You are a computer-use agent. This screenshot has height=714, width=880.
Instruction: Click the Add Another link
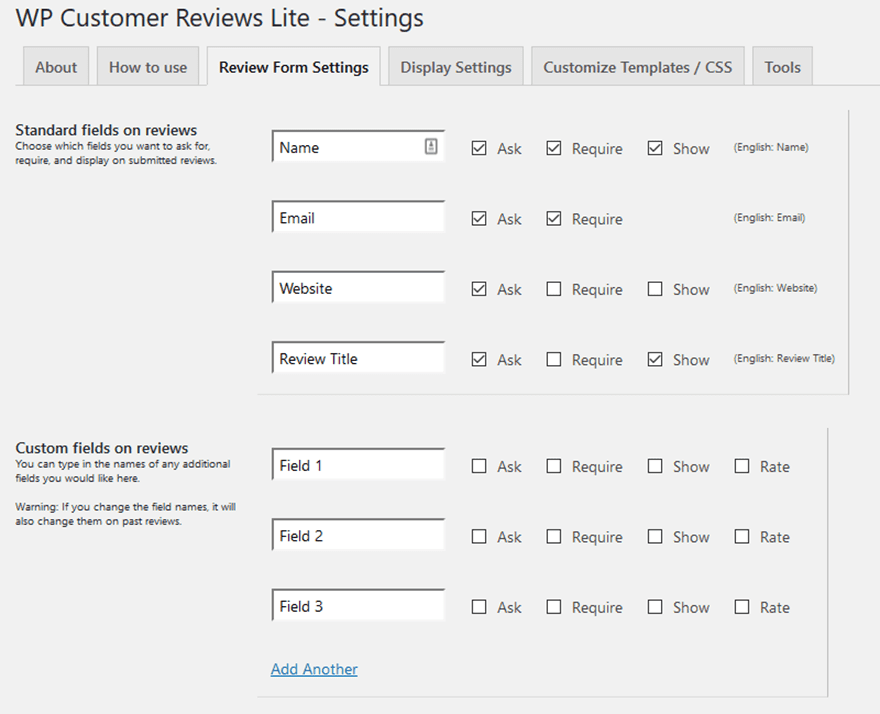pos(314,669)
